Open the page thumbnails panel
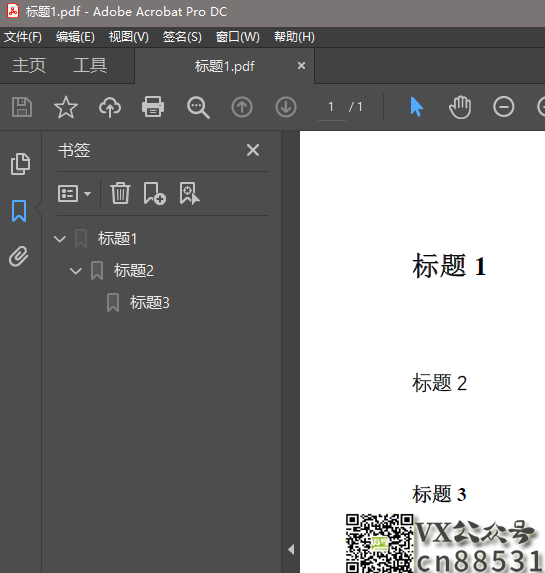 coord(20,164)
